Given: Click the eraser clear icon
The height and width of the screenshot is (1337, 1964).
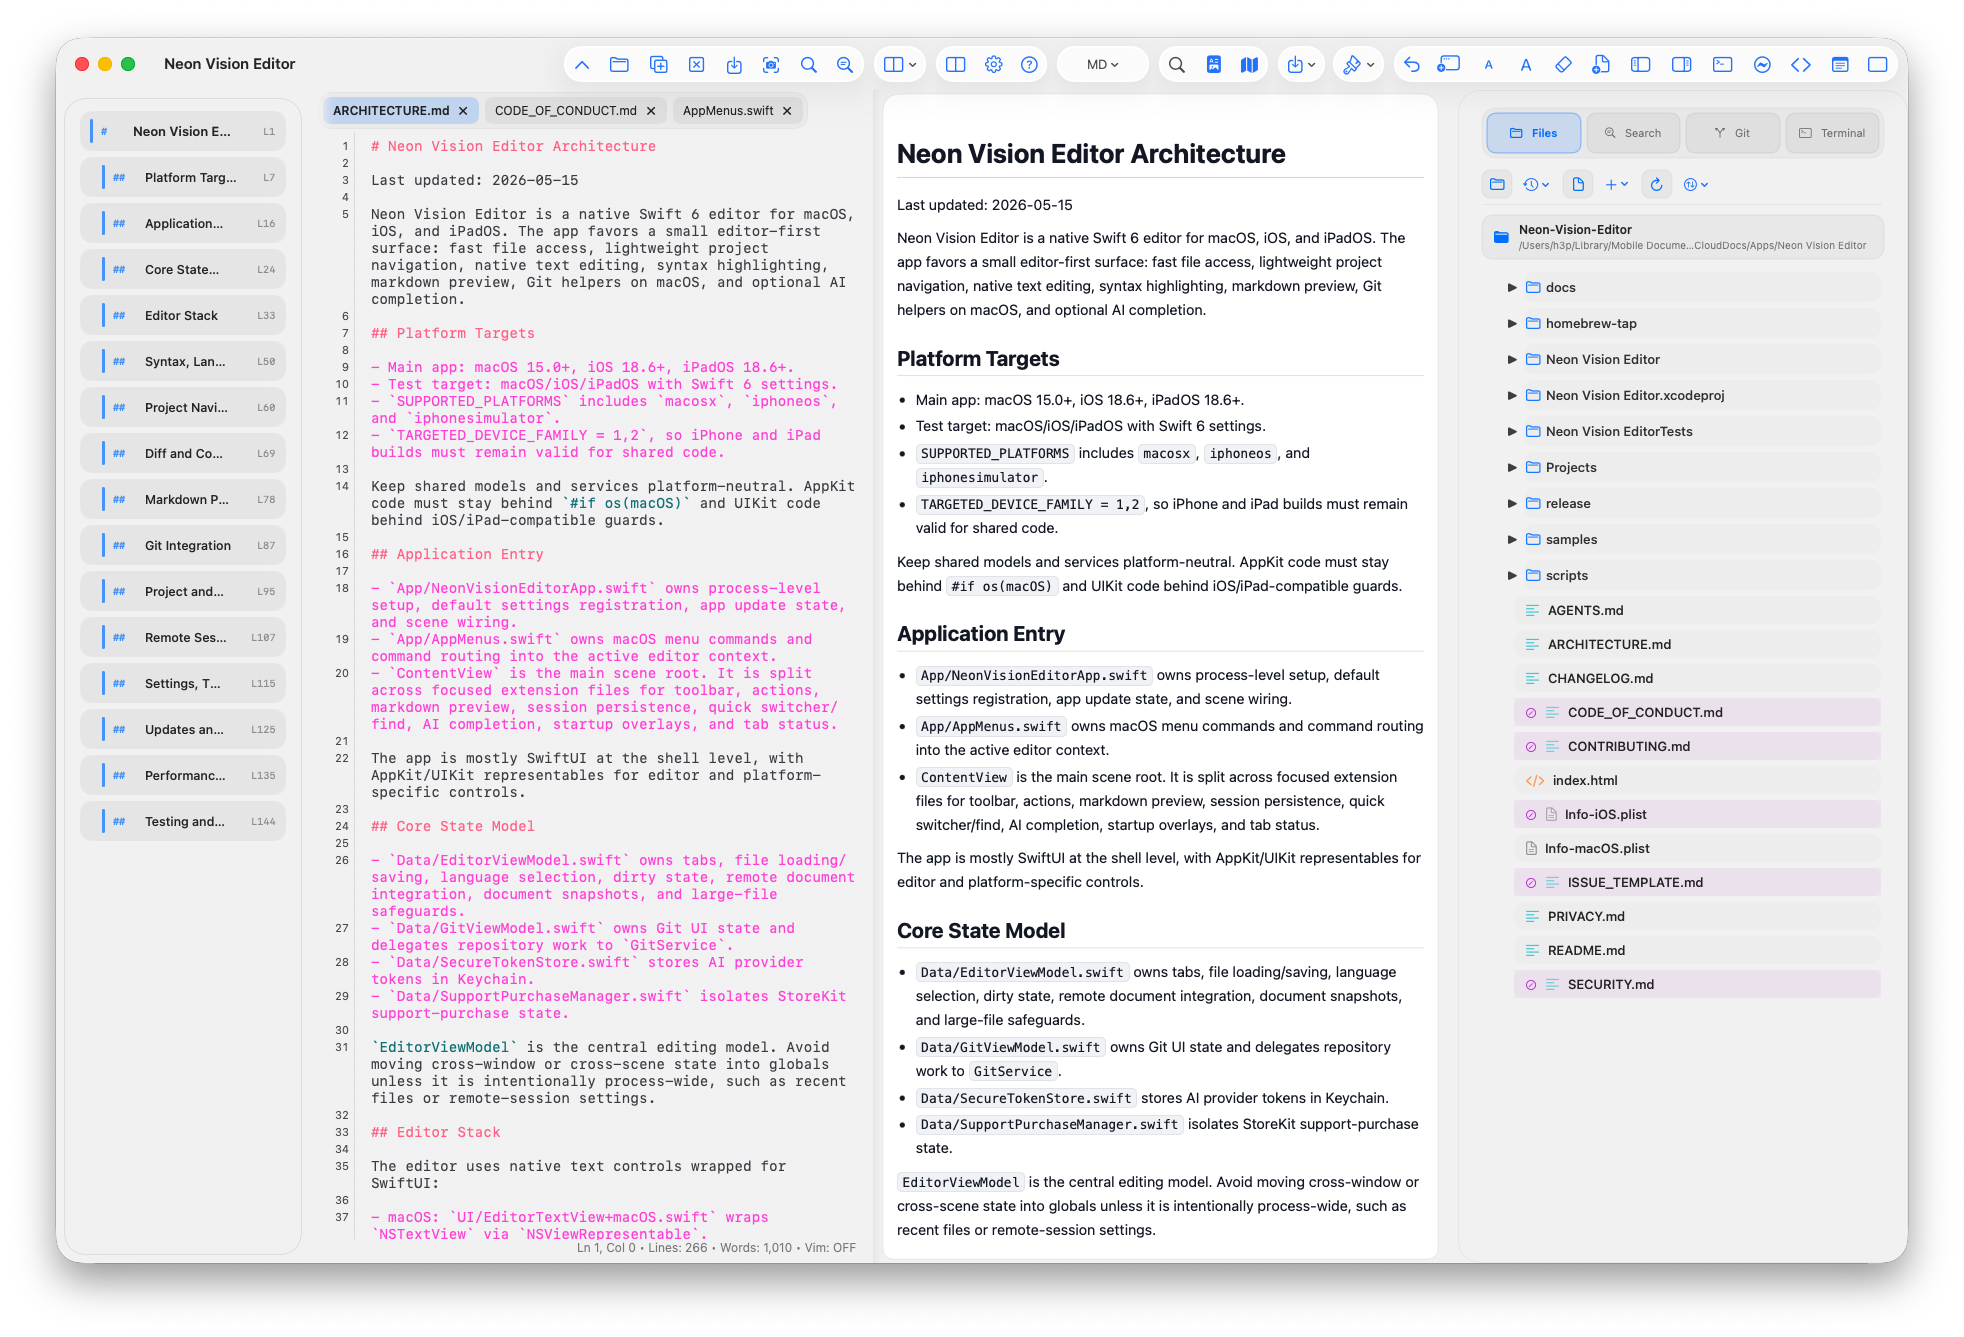Looking at the screenshot, I should 1563,65.
